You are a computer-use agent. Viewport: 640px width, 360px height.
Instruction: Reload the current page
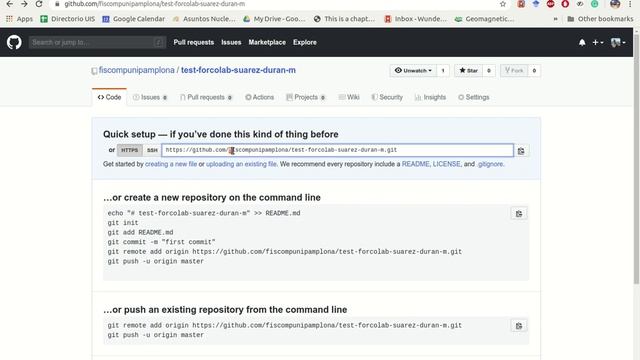coord(39,4)
